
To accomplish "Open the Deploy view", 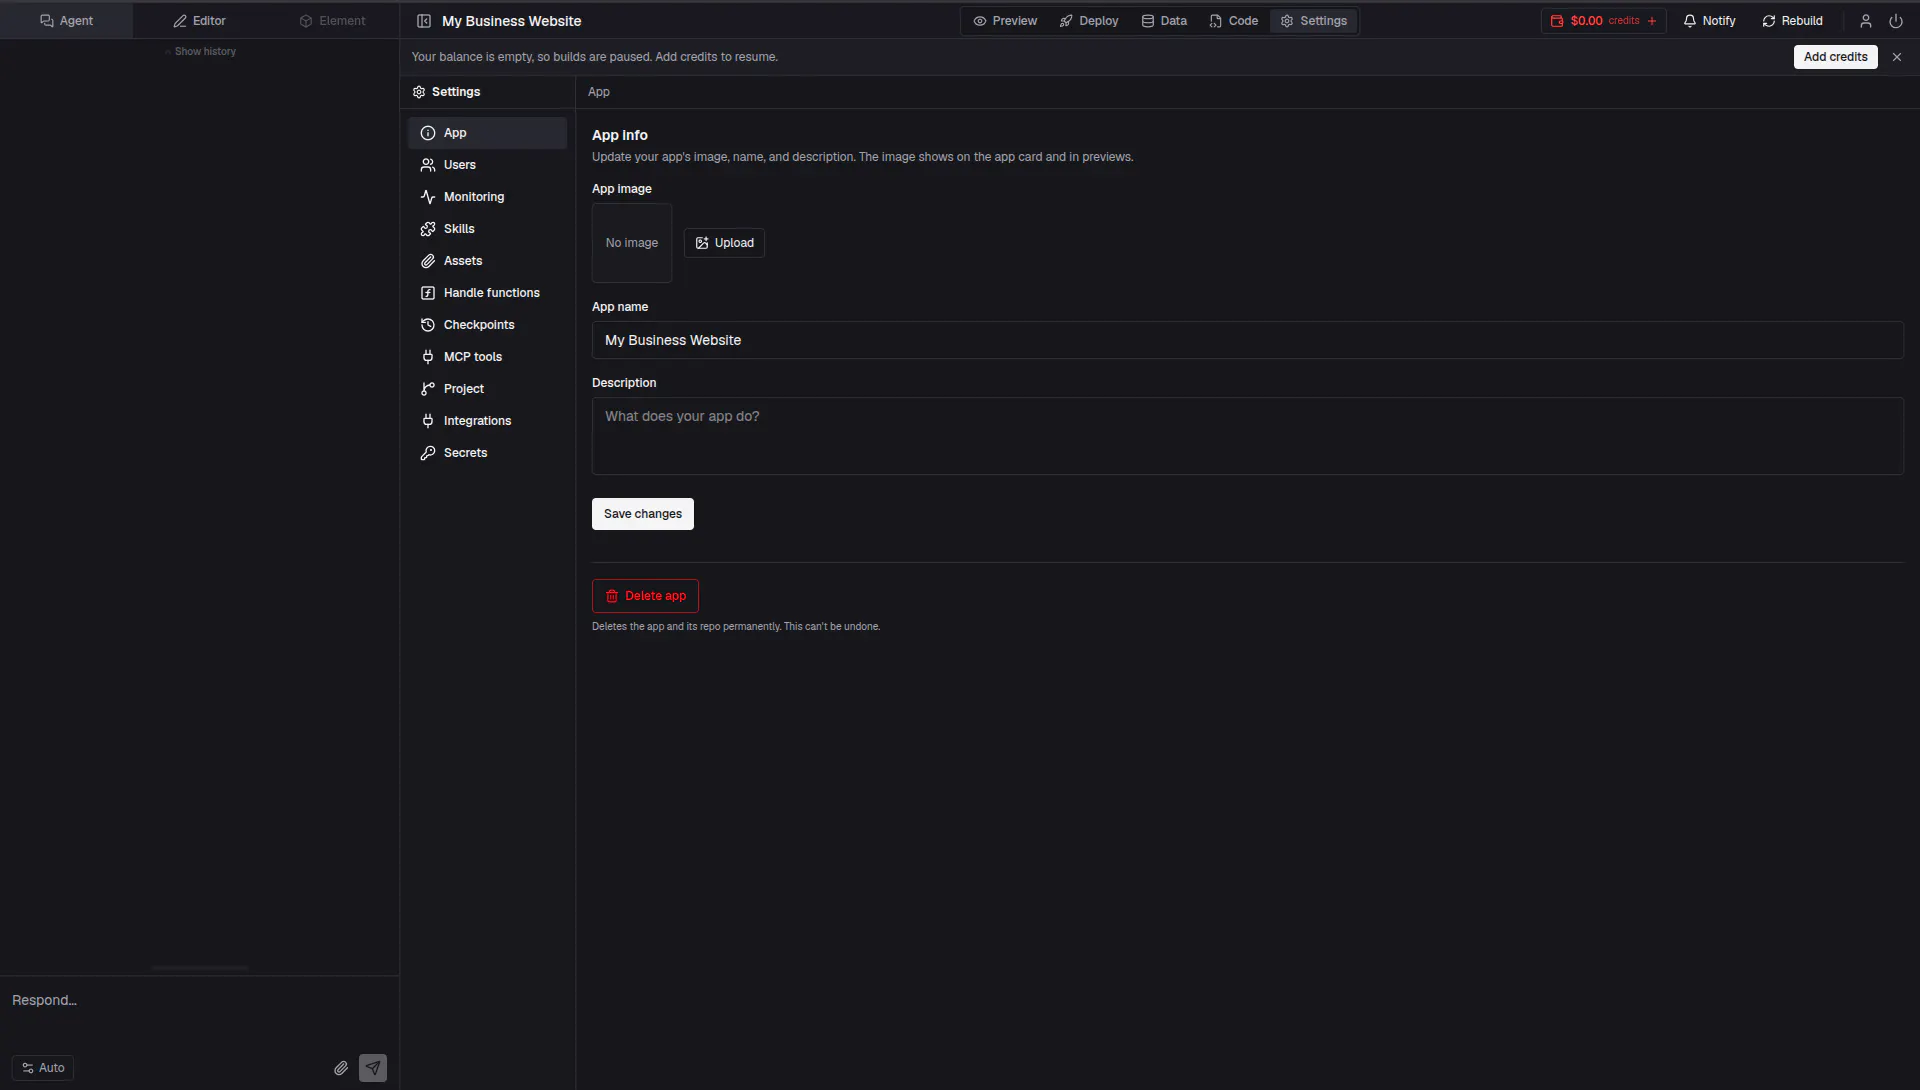I will click(1089, 21).
